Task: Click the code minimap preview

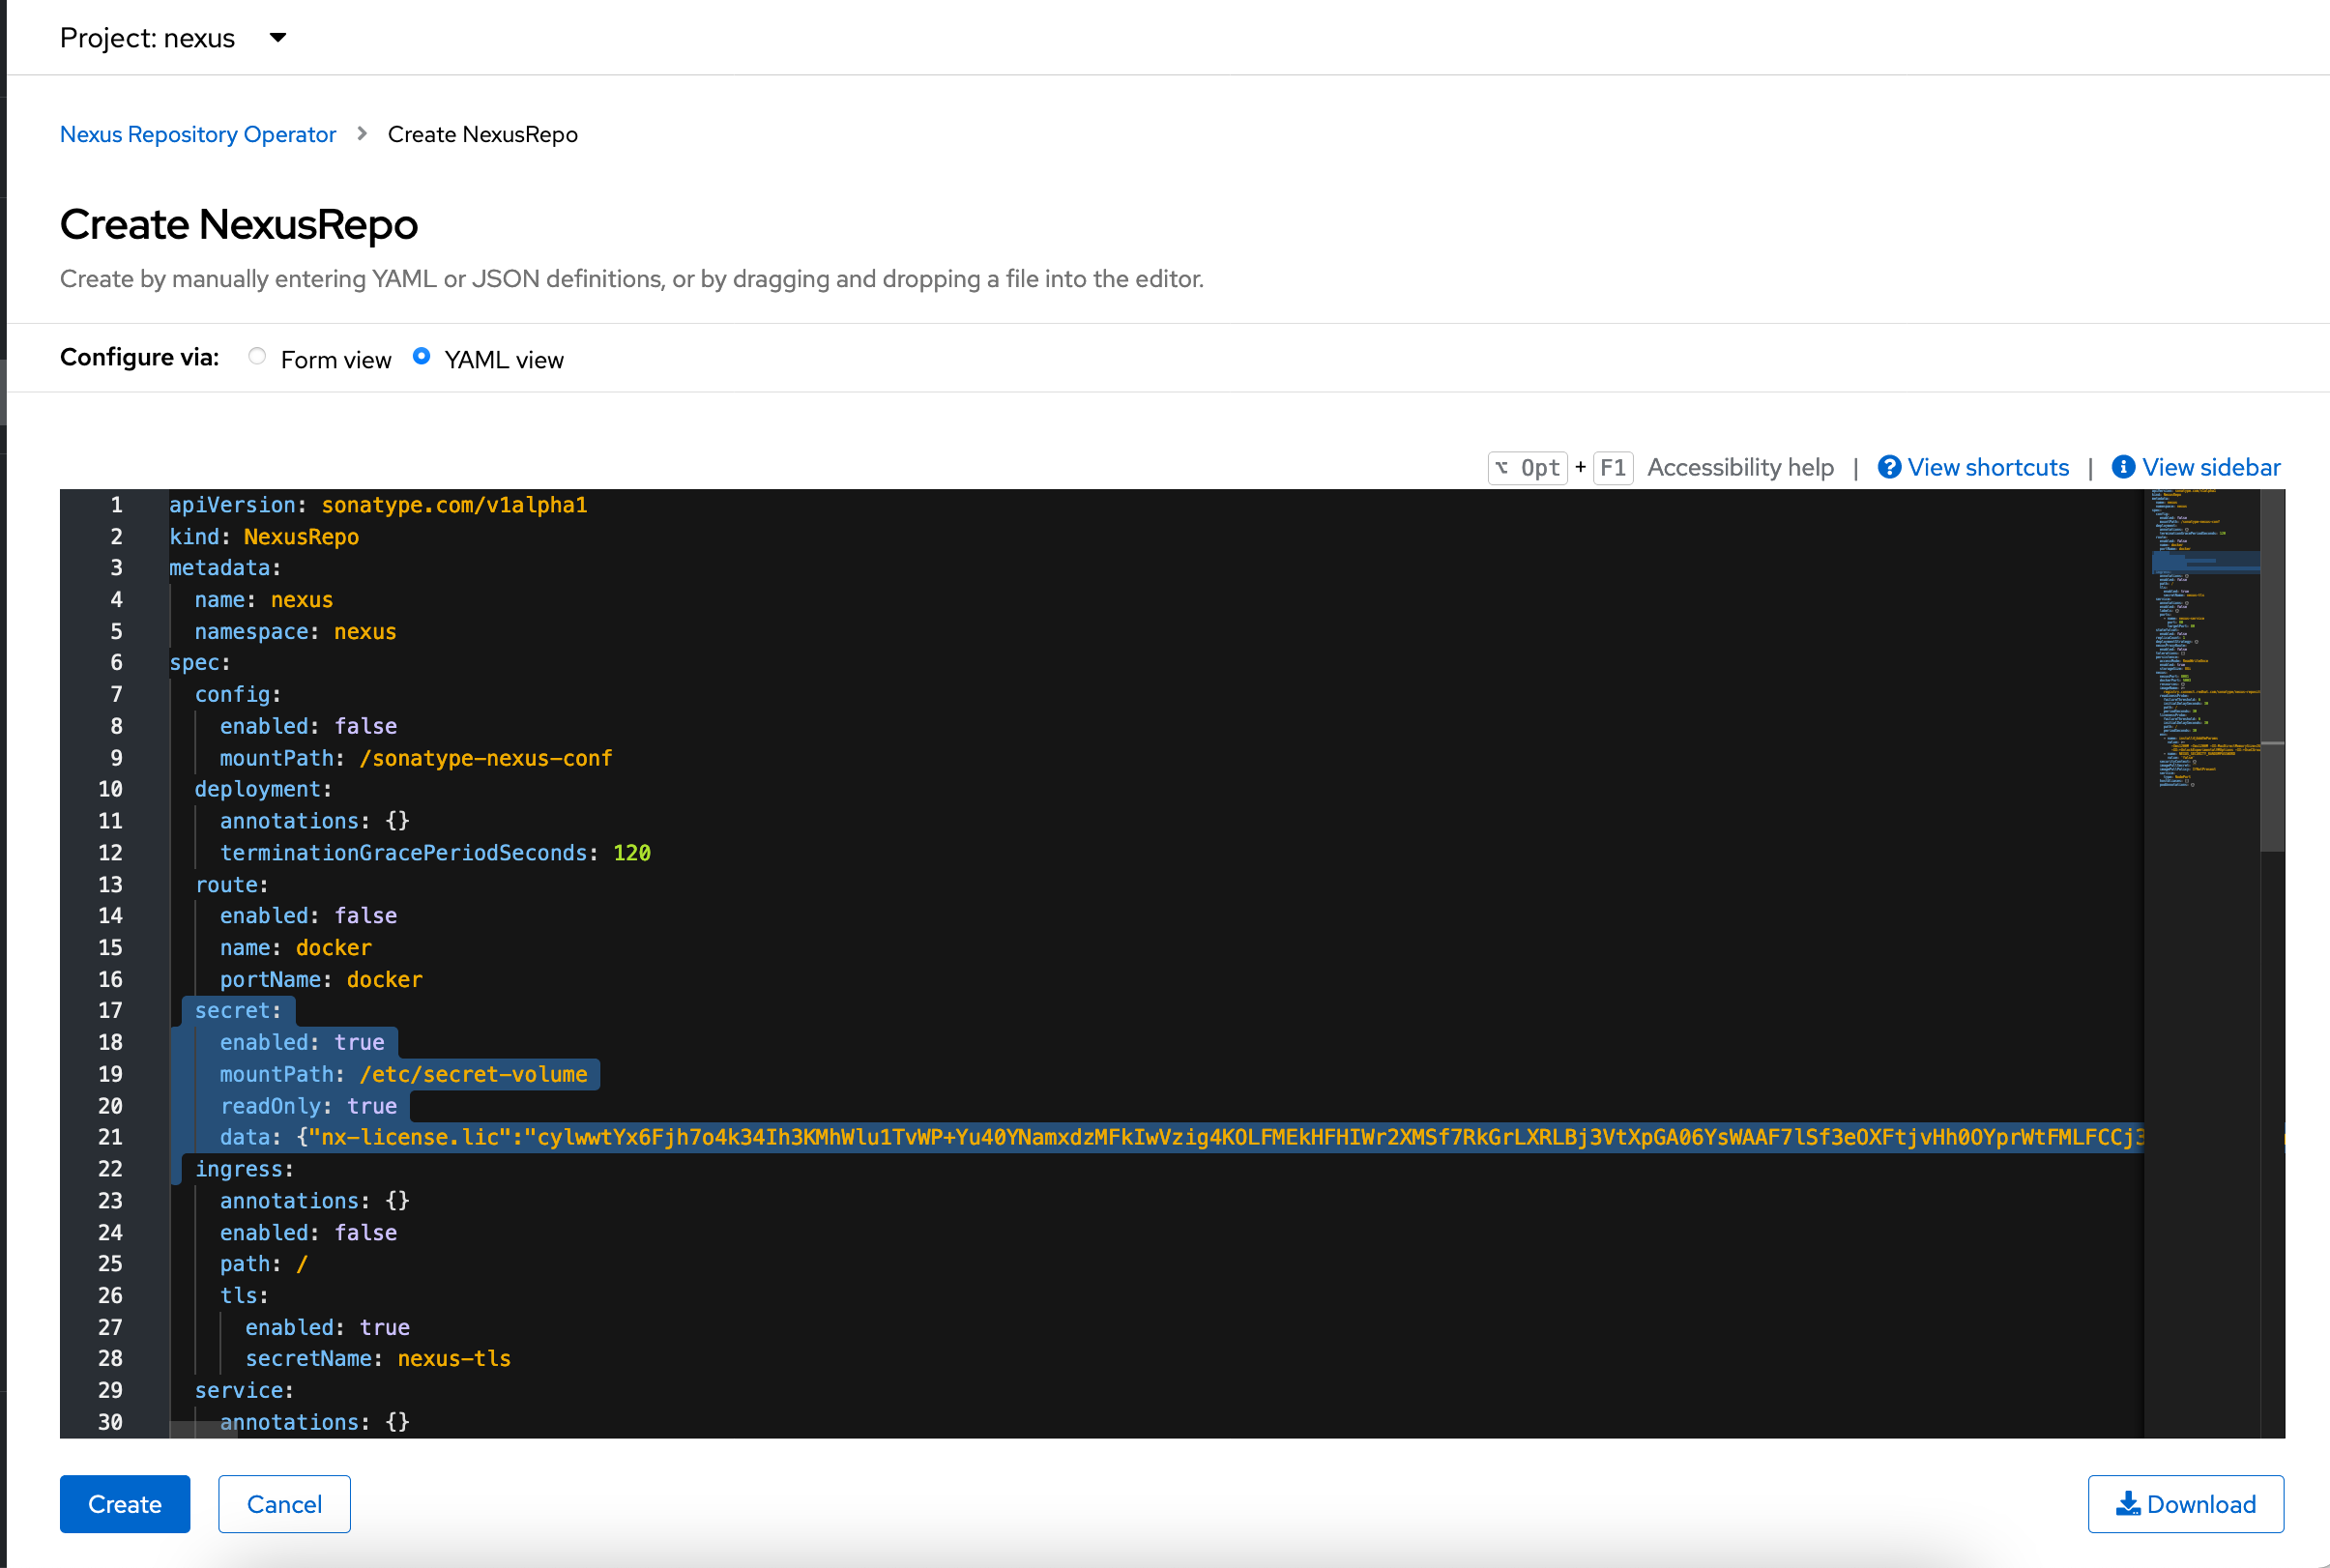Action: pyautogui.click(x=2202, y=640)
